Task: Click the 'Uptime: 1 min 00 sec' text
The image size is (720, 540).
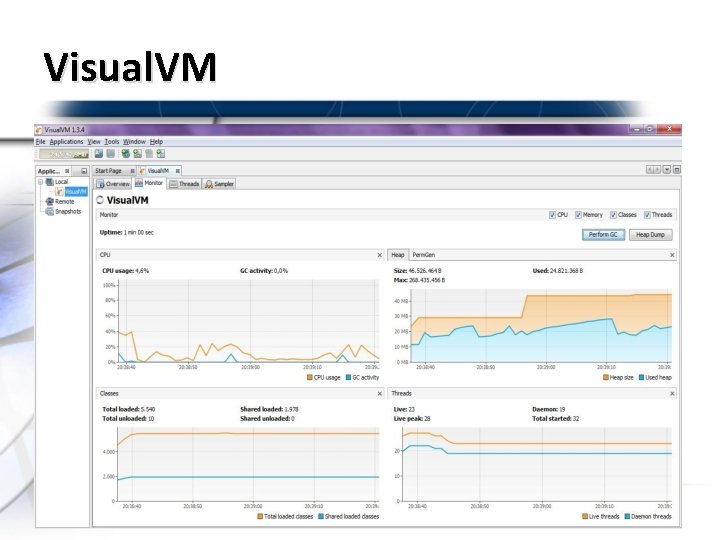Action: tap(127, 232)
